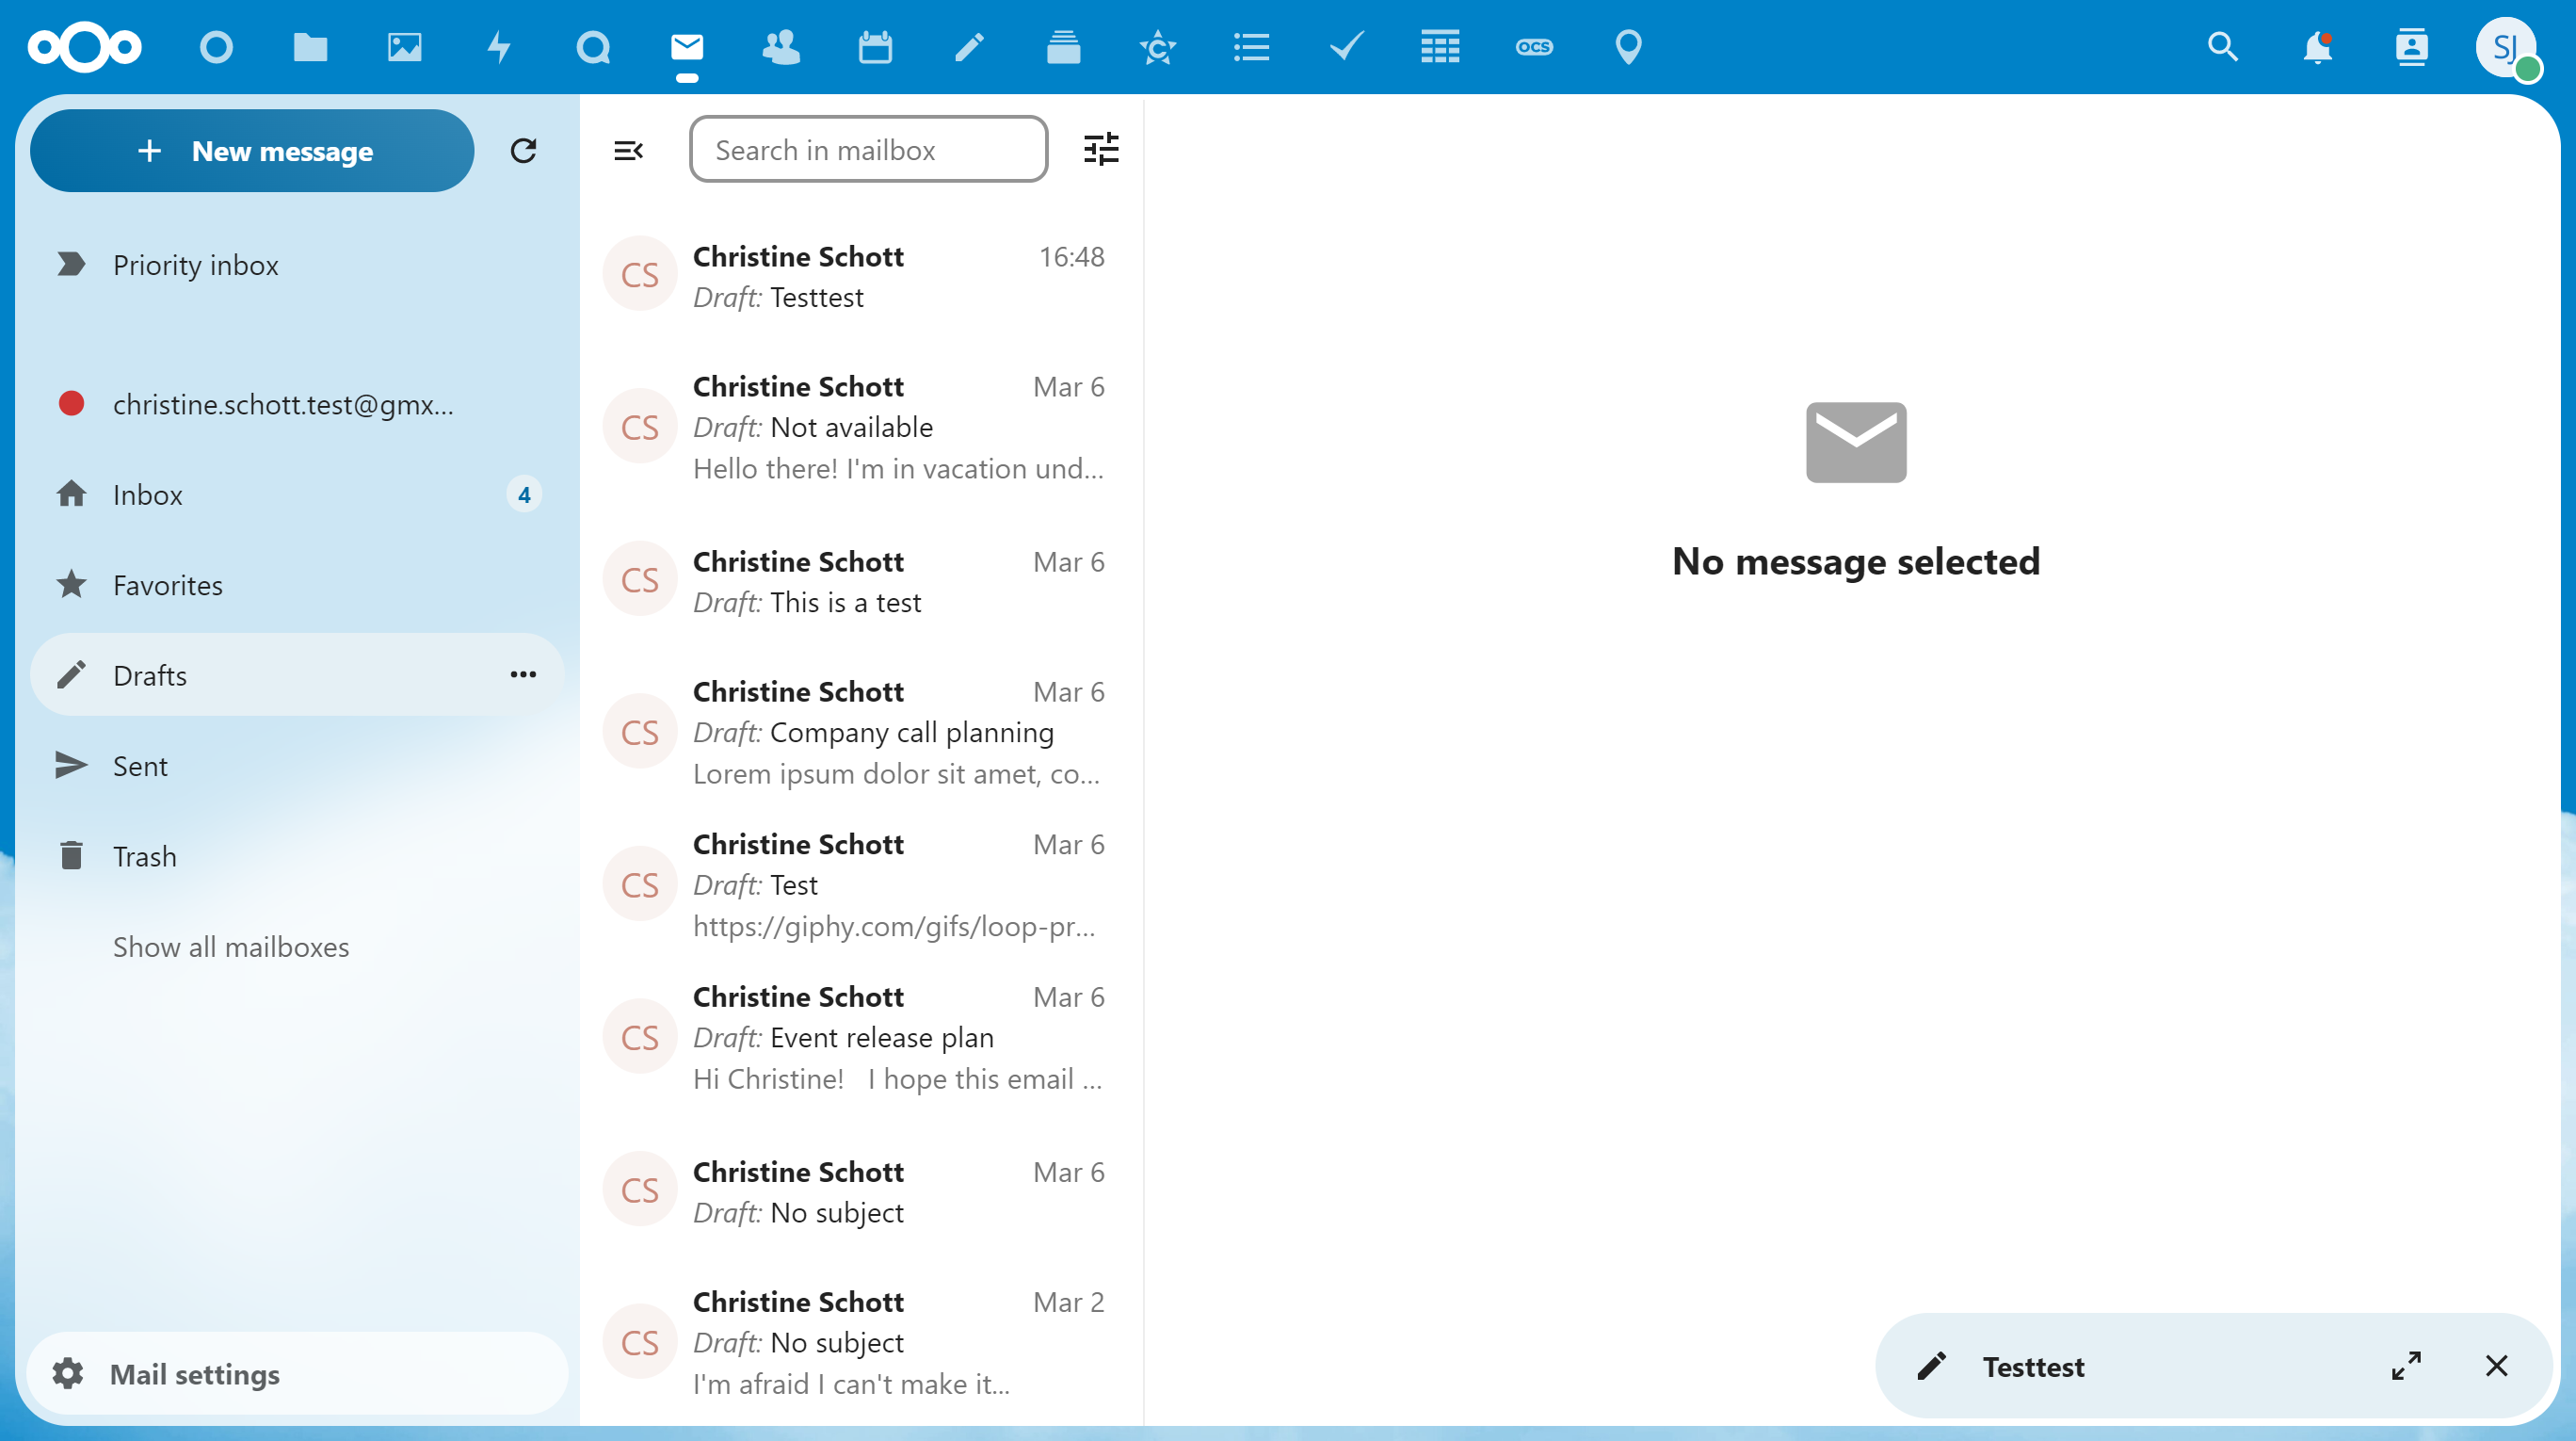Refresh the Drafts mailbox
Screen dimensions: 2576x1441
pos(523,150)
